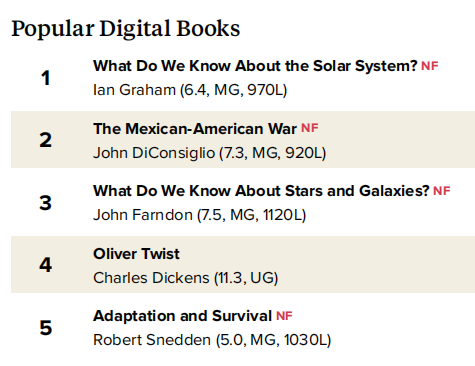Click rank number 5
Screen dimensions: 475x366
point(46,328)
